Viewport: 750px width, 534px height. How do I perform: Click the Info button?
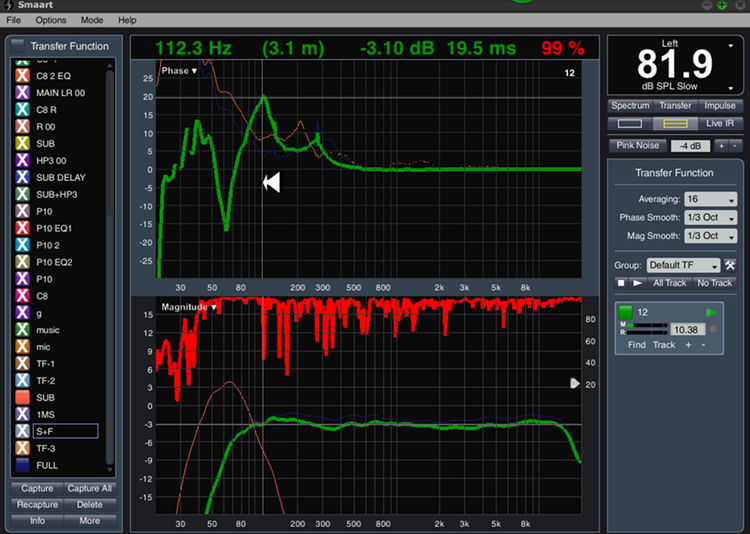pyautogui.click(x=37, y=521)
